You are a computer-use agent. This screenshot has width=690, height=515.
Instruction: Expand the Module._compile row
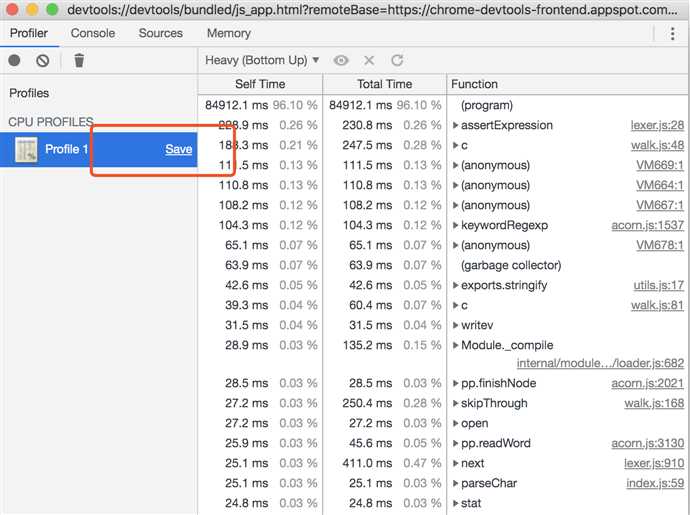pyautogui.click(x=455, y=345)
